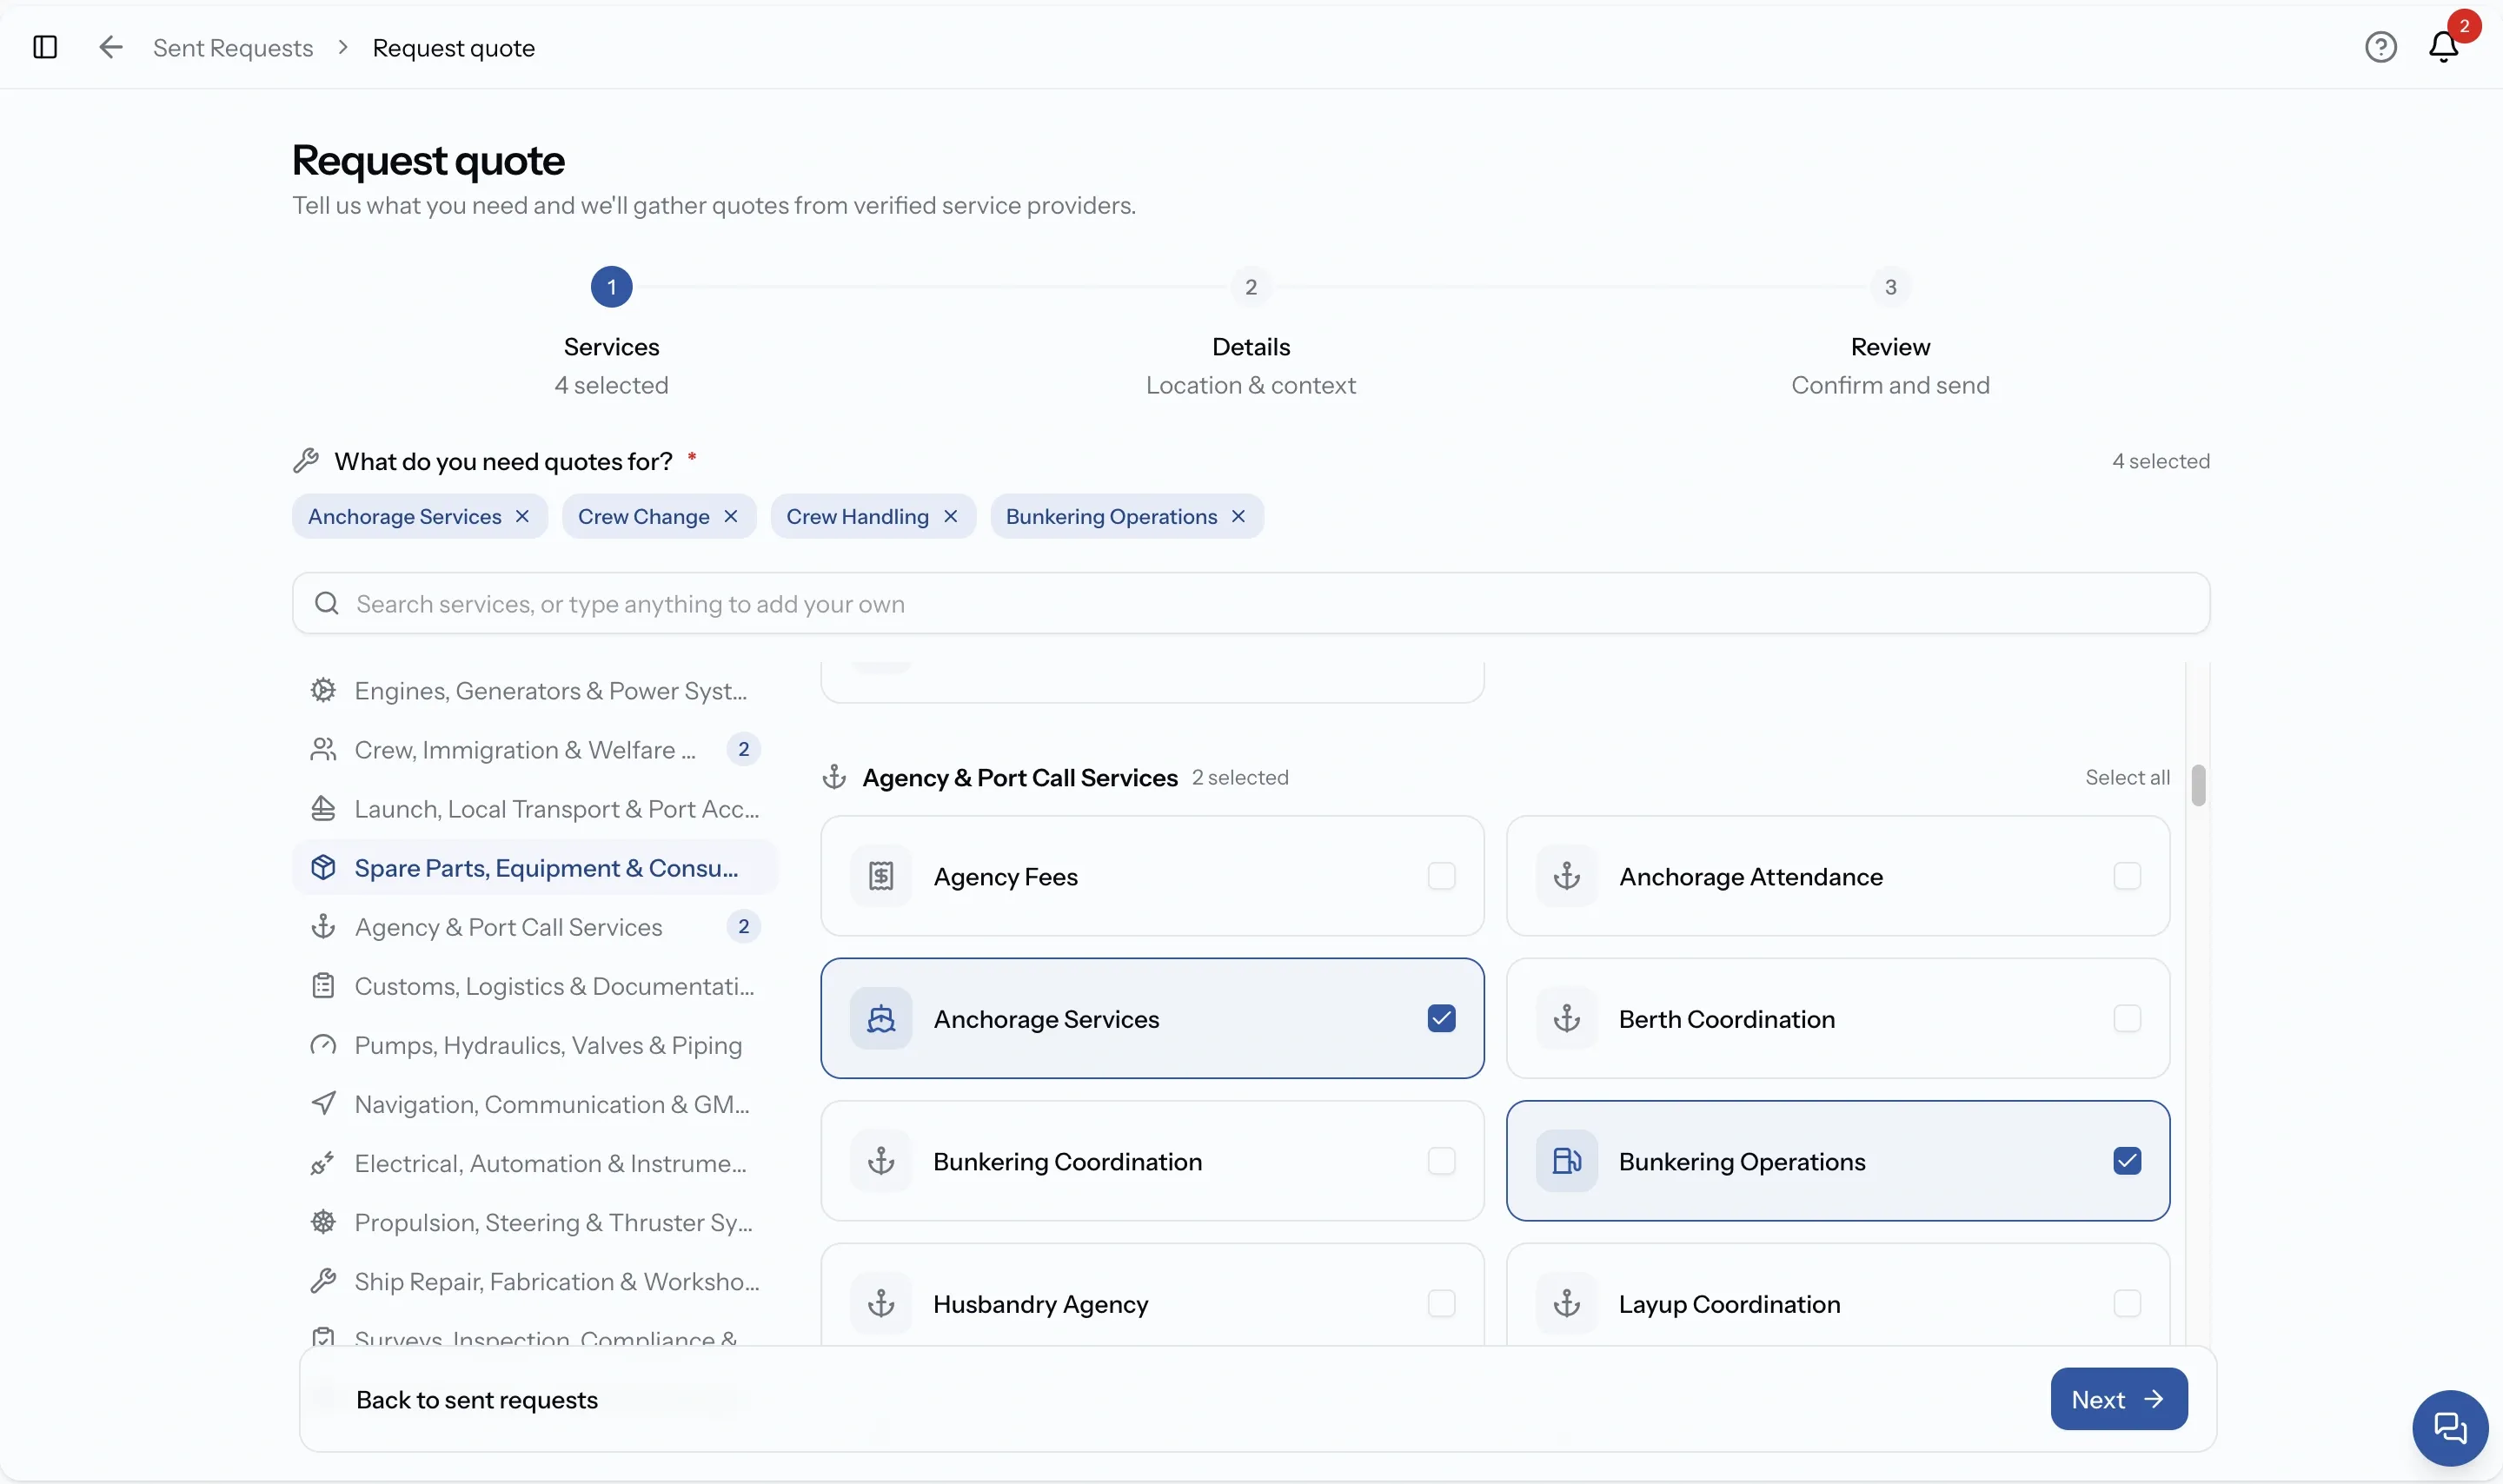Open the help question mark icon
The width and height of the screenshot is (2503, 1484).
2380,47
